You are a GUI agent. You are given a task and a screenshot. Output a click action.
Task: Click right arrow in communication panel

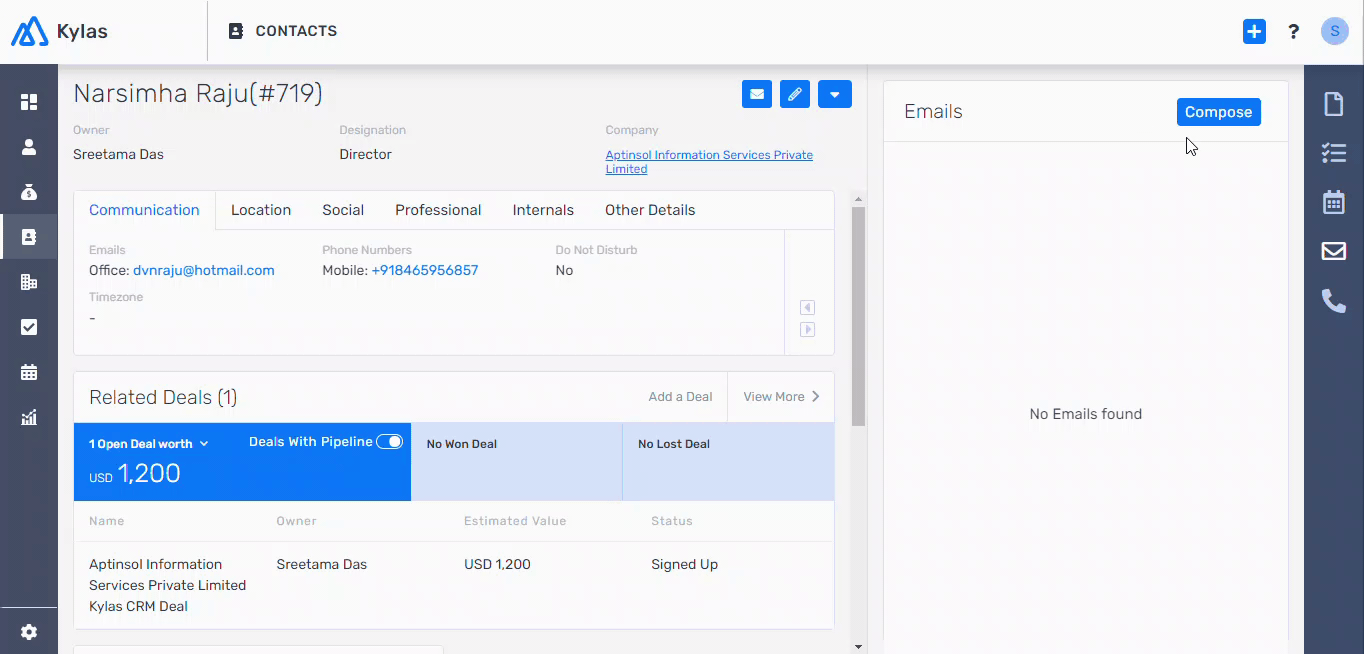(808, 330)
